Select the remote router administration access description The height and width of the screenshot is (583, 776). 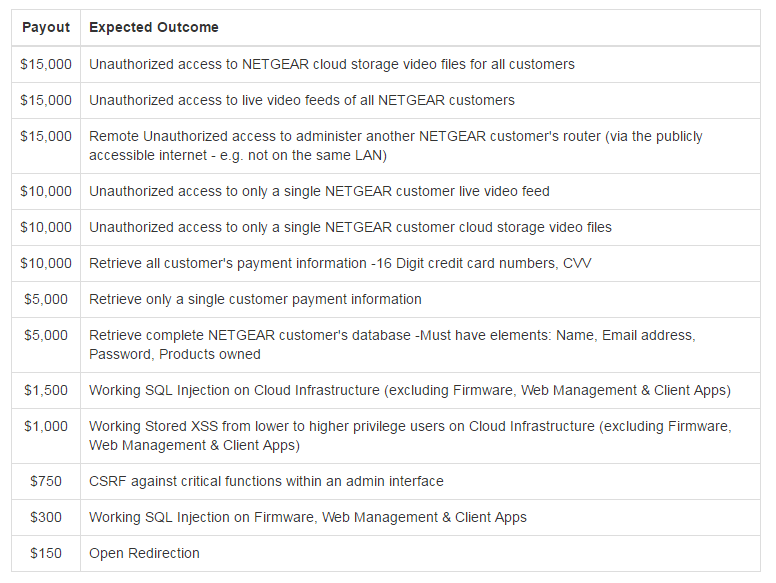[x=396, y=145]
